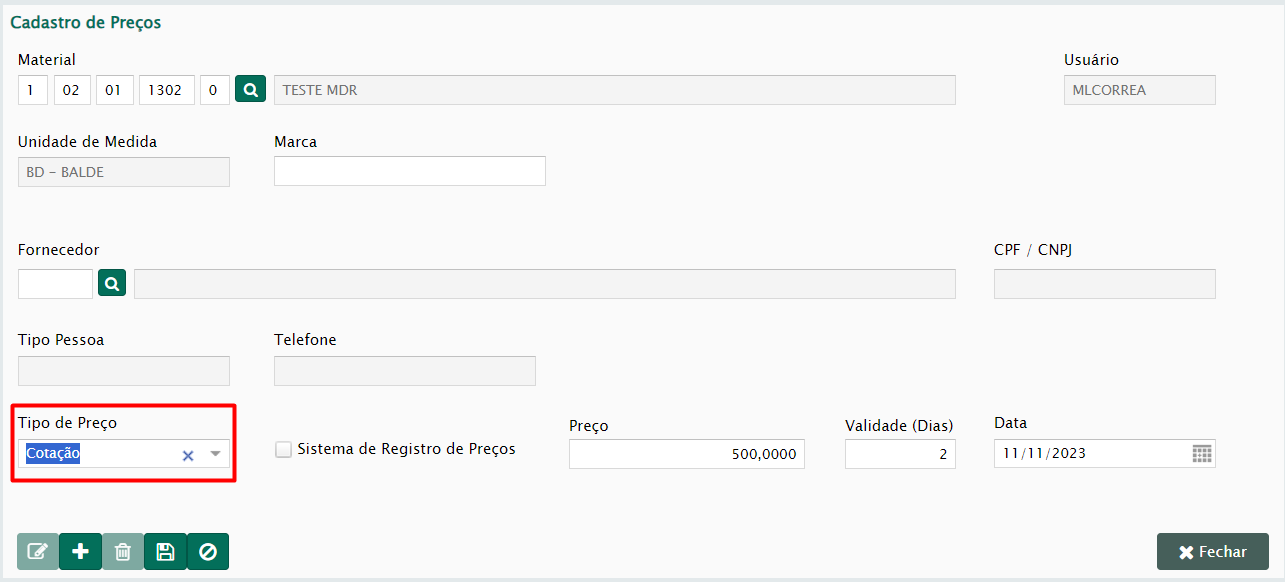
Task: Save the record with the floppy icon
Action: (x=166, y=552)
